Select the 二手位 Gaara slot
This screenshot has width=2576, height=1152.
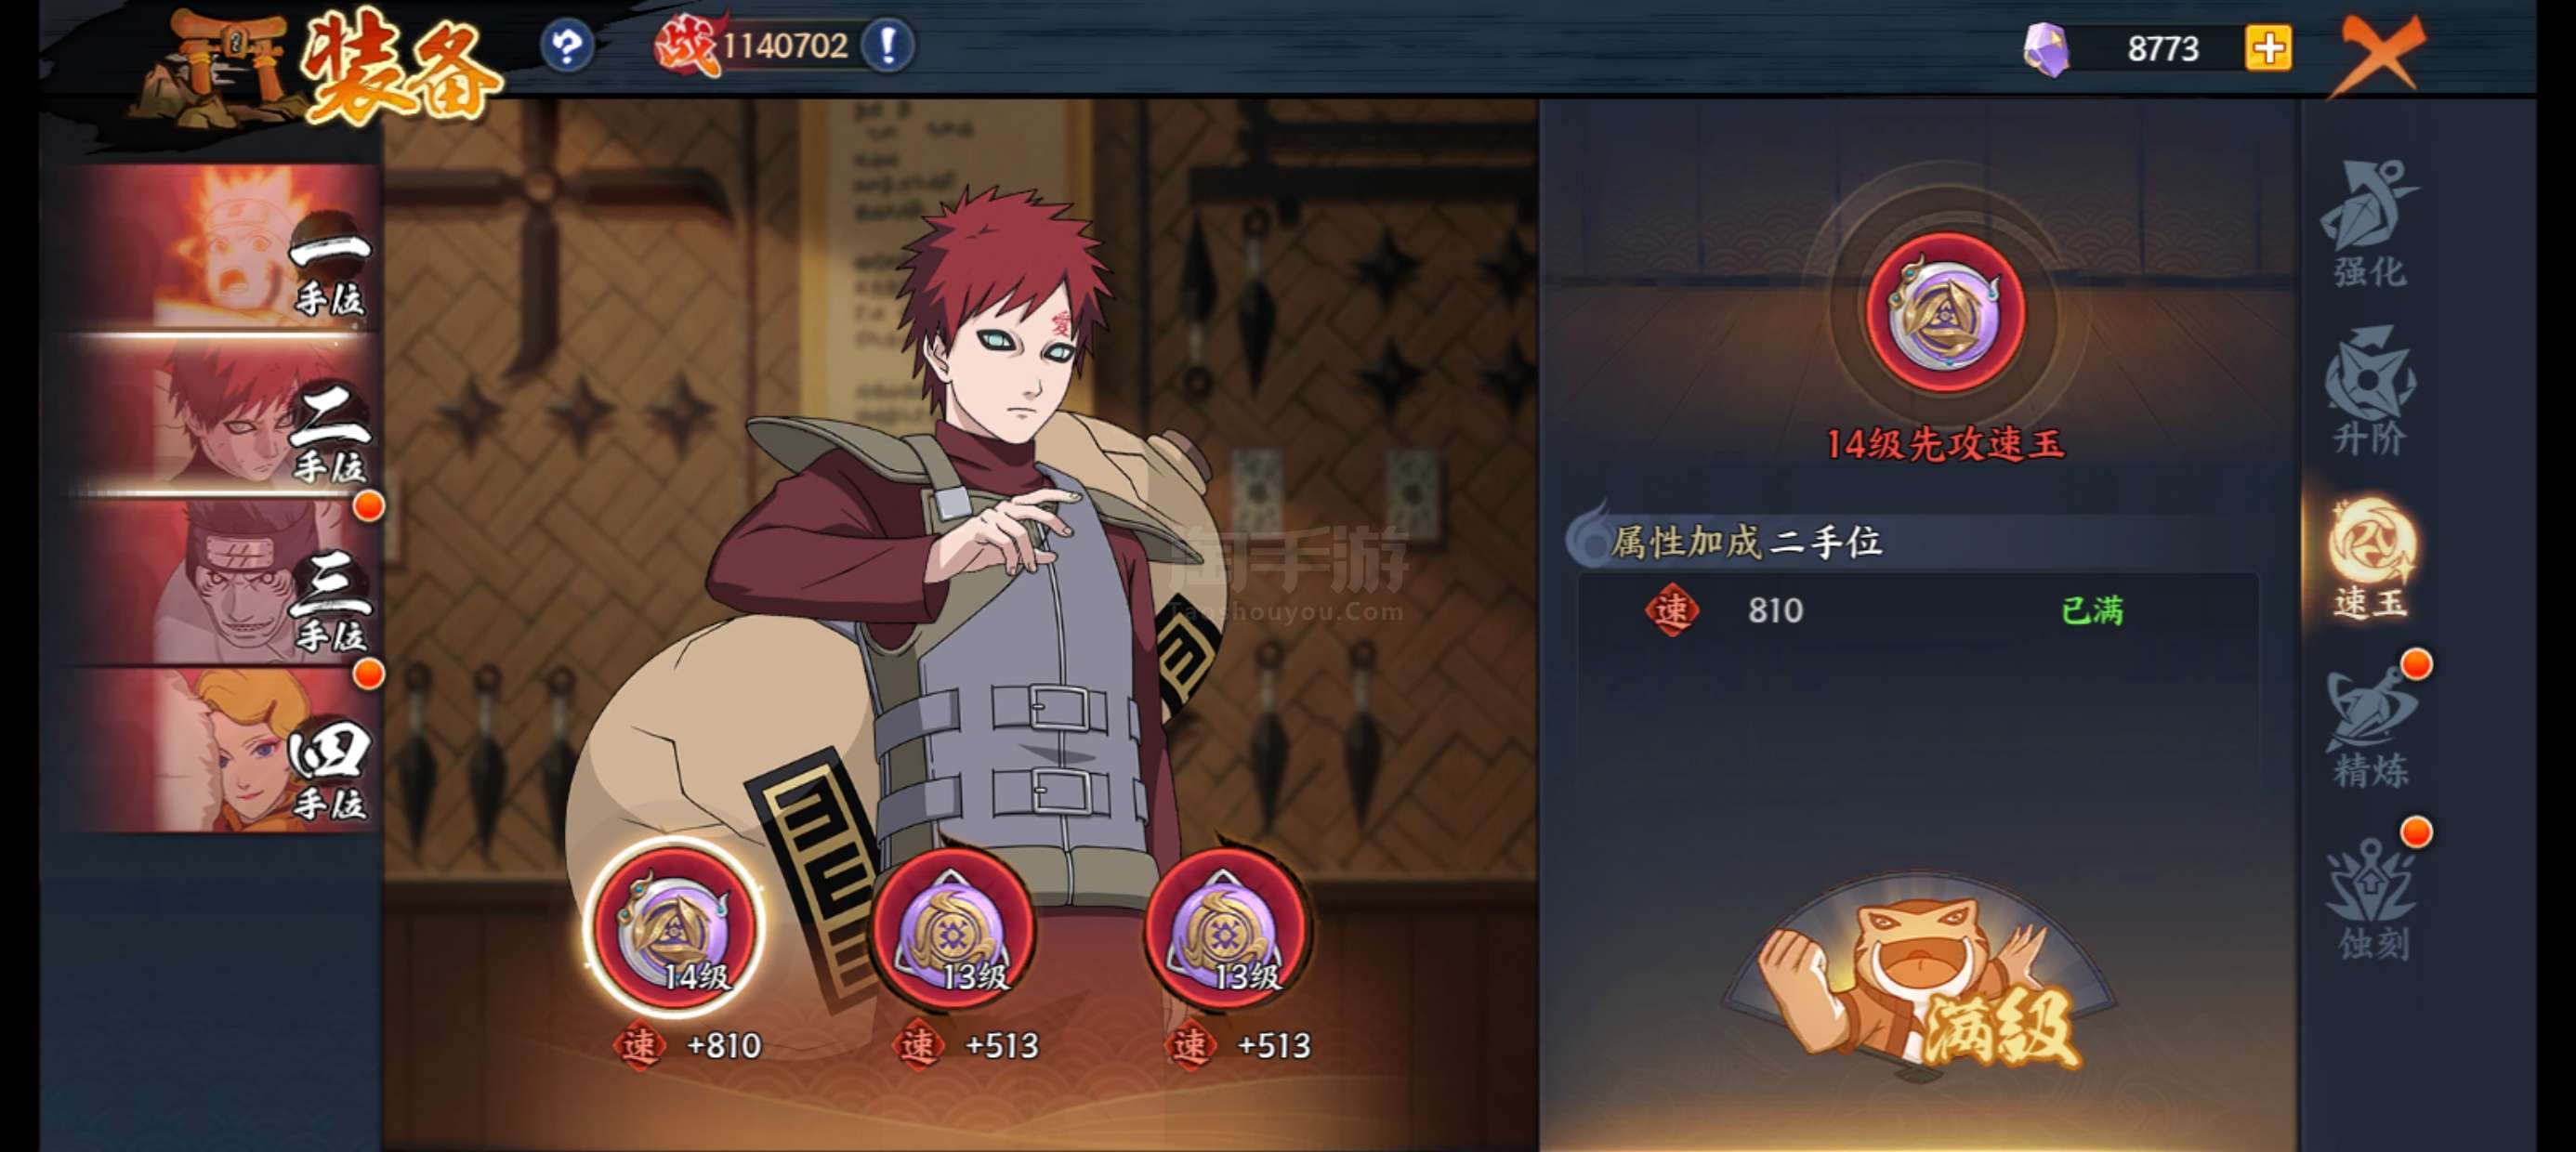click(x=222, y=414)
